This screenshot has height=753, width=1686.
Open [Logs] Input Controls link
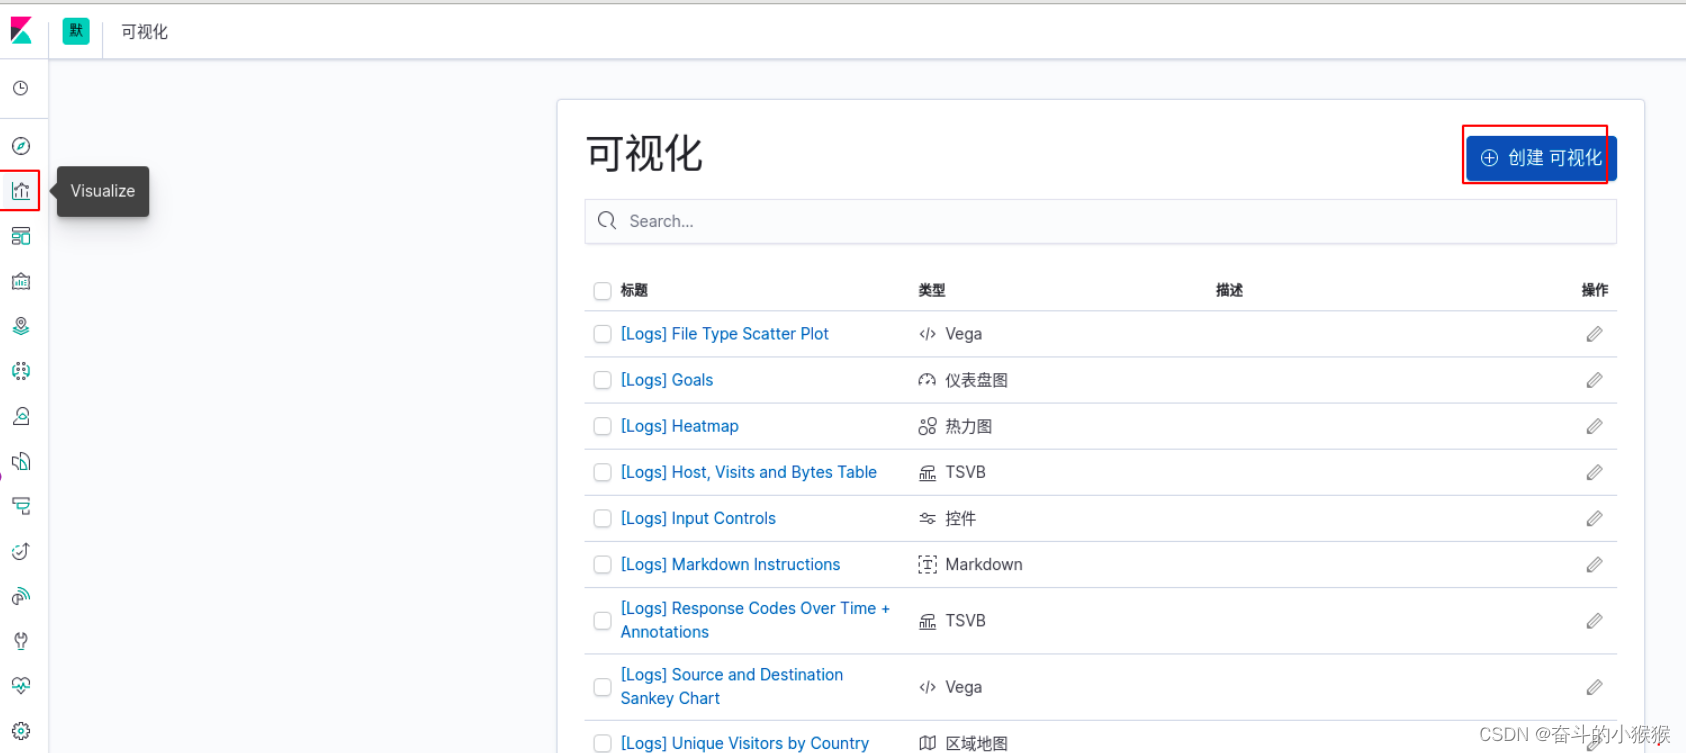pos(698,518)
